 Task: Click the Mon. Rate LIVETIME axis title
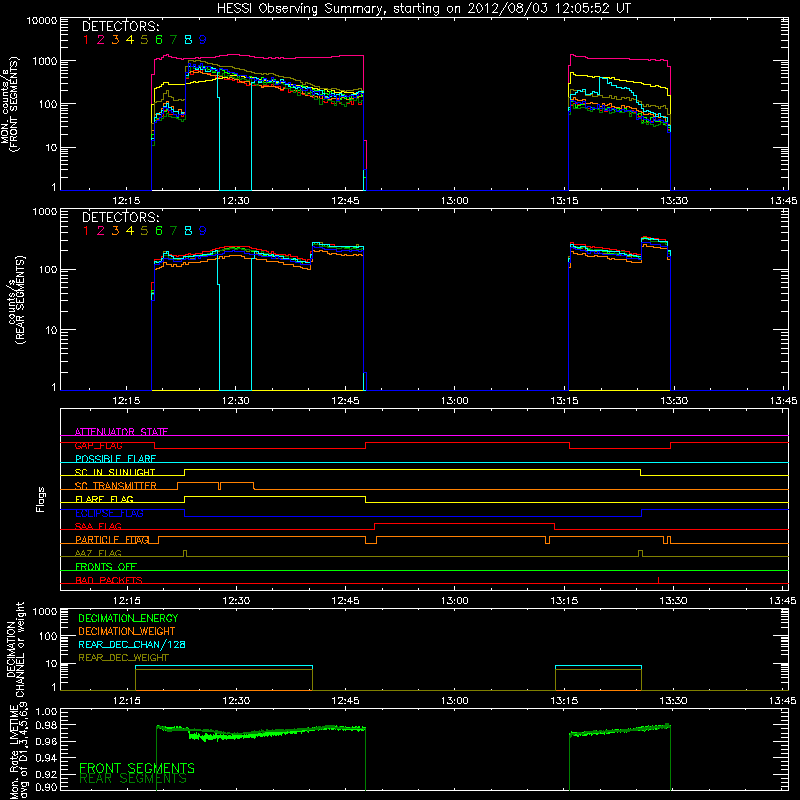pos(18,752)
